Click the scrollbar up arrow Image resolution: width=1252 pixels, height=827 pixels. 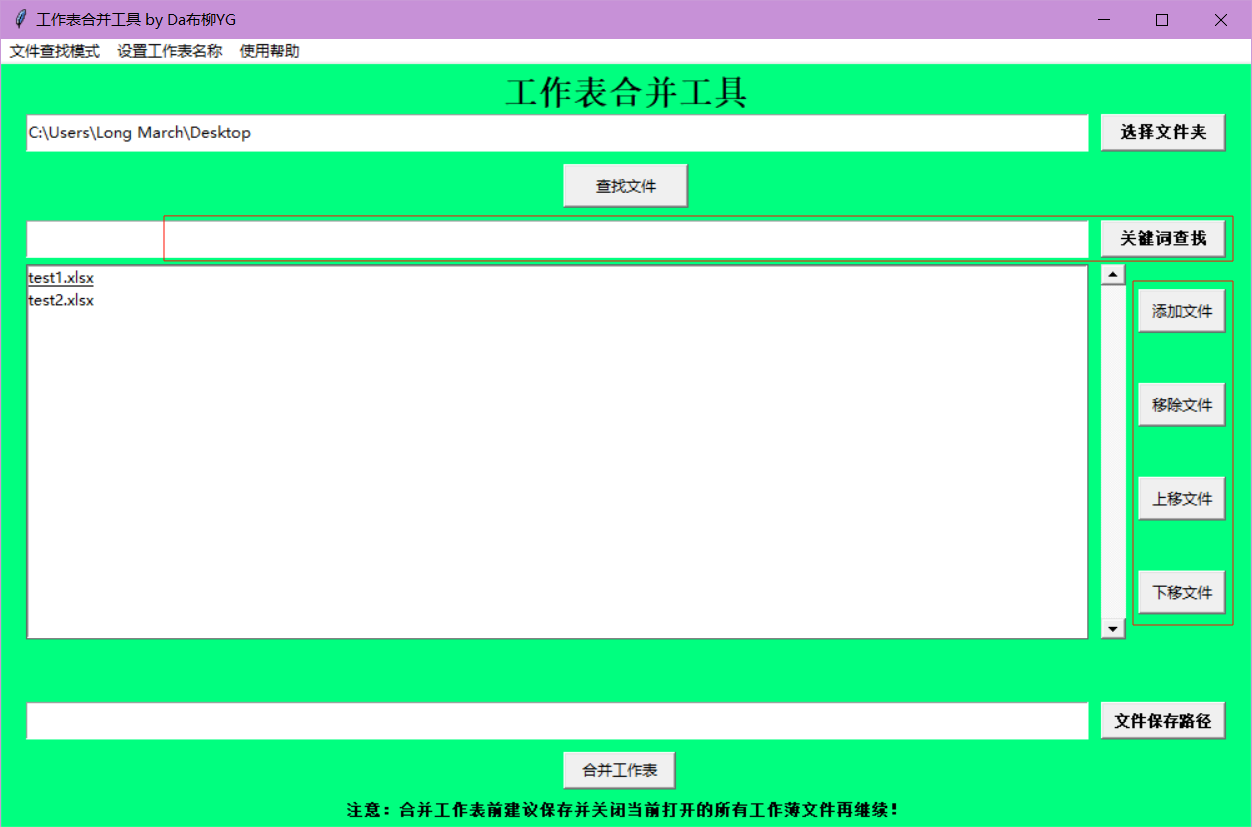1113,275
